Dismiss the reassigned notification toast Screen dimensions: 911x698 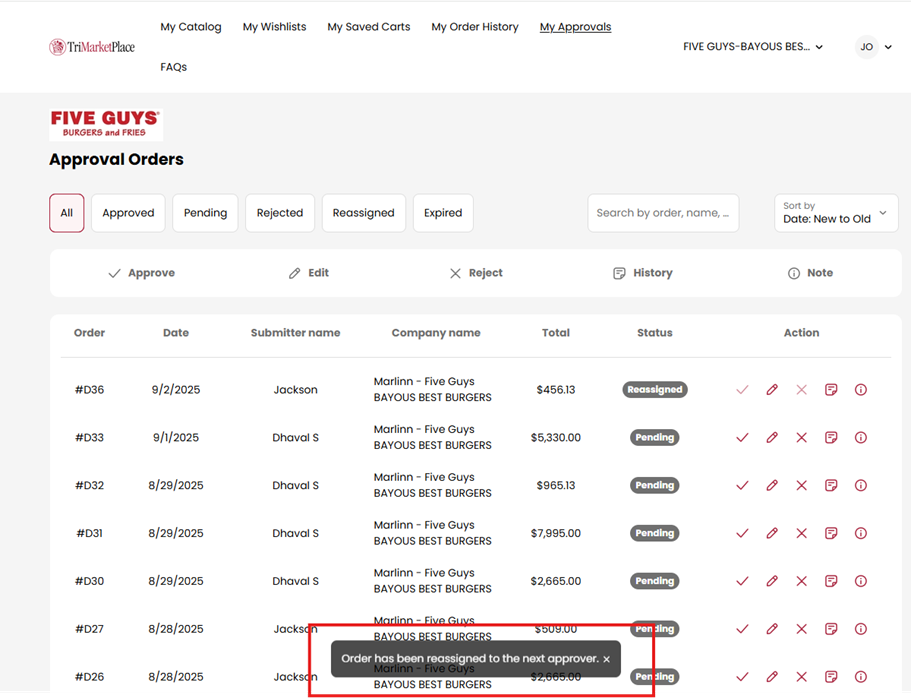click(606, 659)
